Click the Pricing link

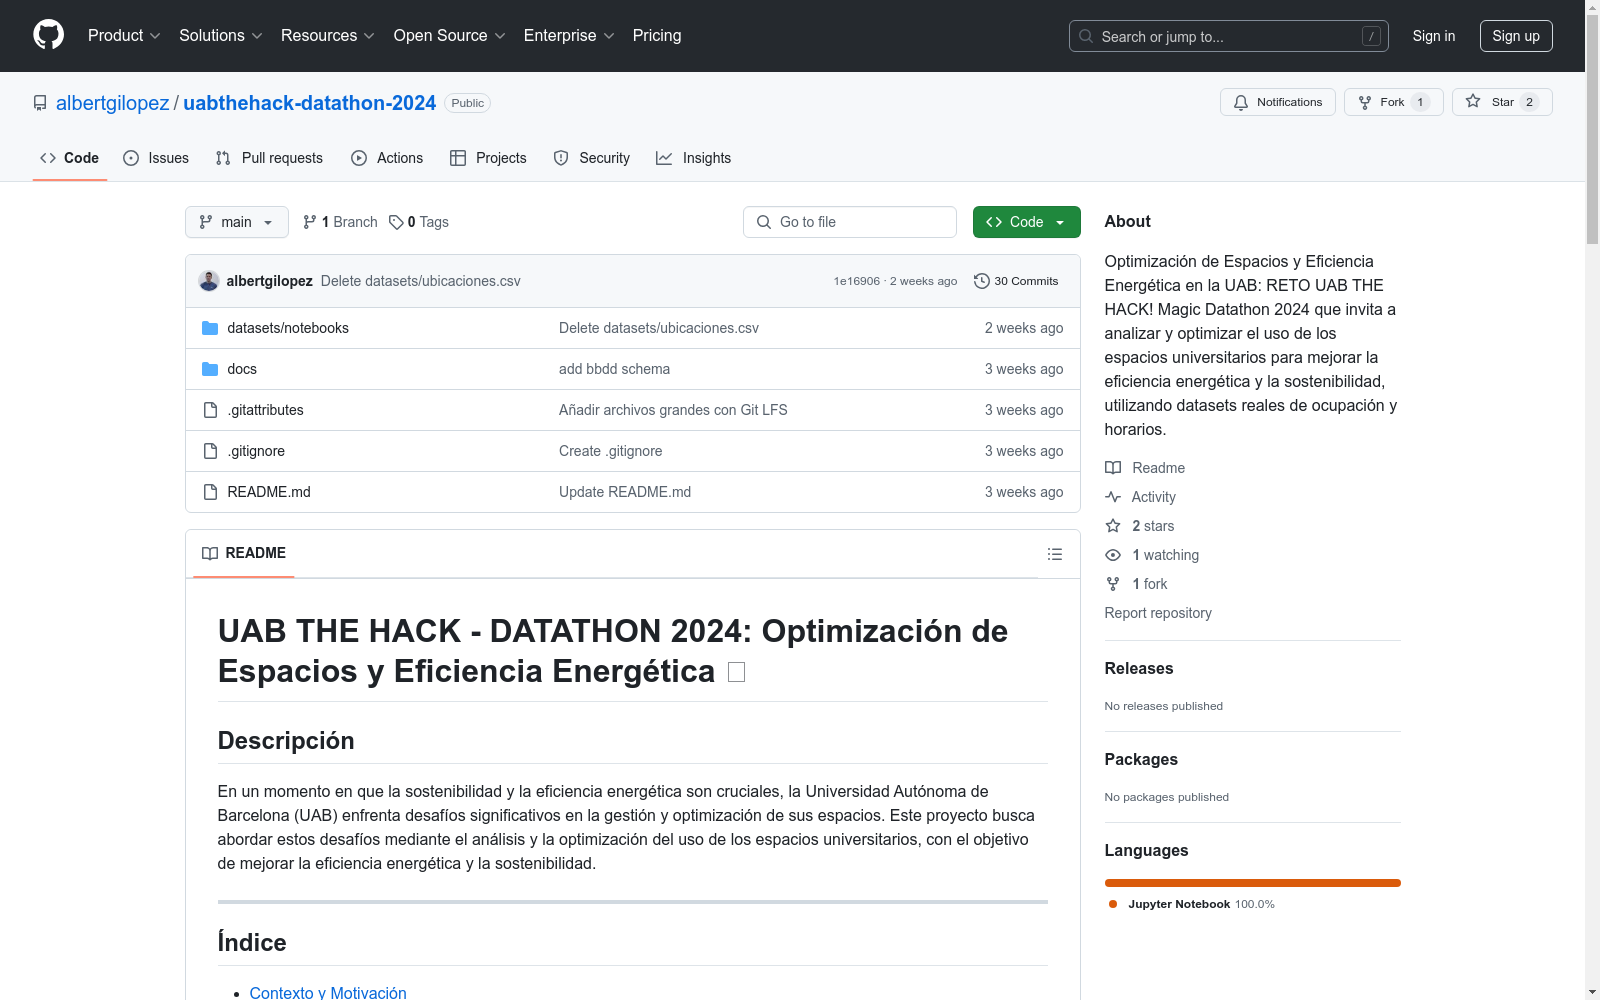(657, 36)
